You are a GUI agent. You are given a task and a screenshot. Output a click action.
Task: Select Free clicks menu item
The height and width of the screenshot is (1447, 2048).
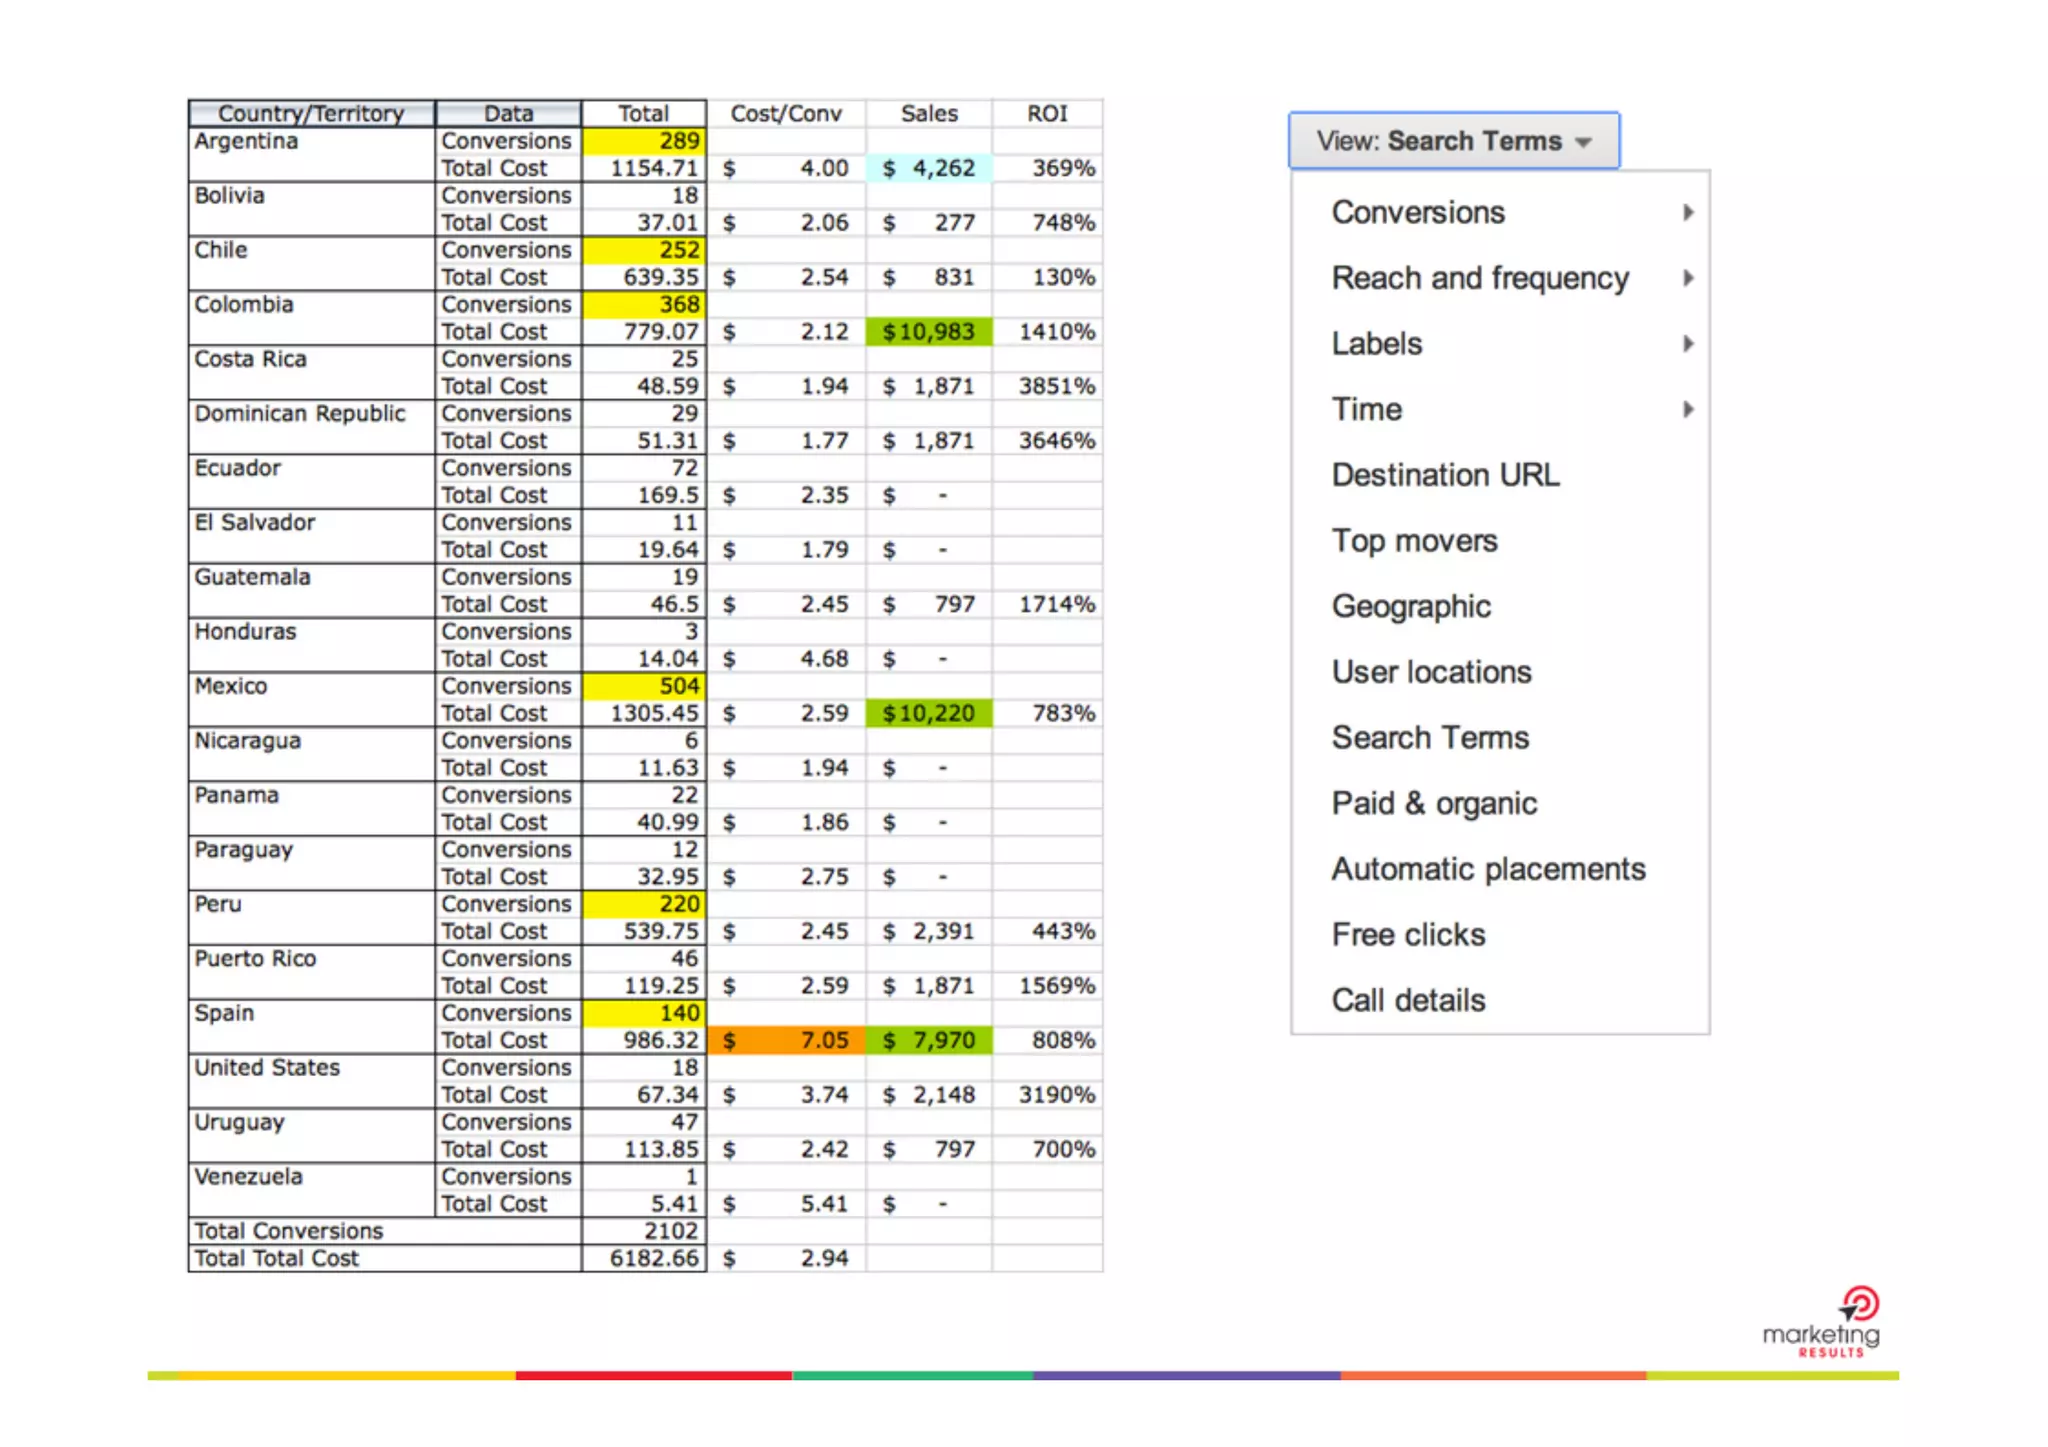[1408, 935]
